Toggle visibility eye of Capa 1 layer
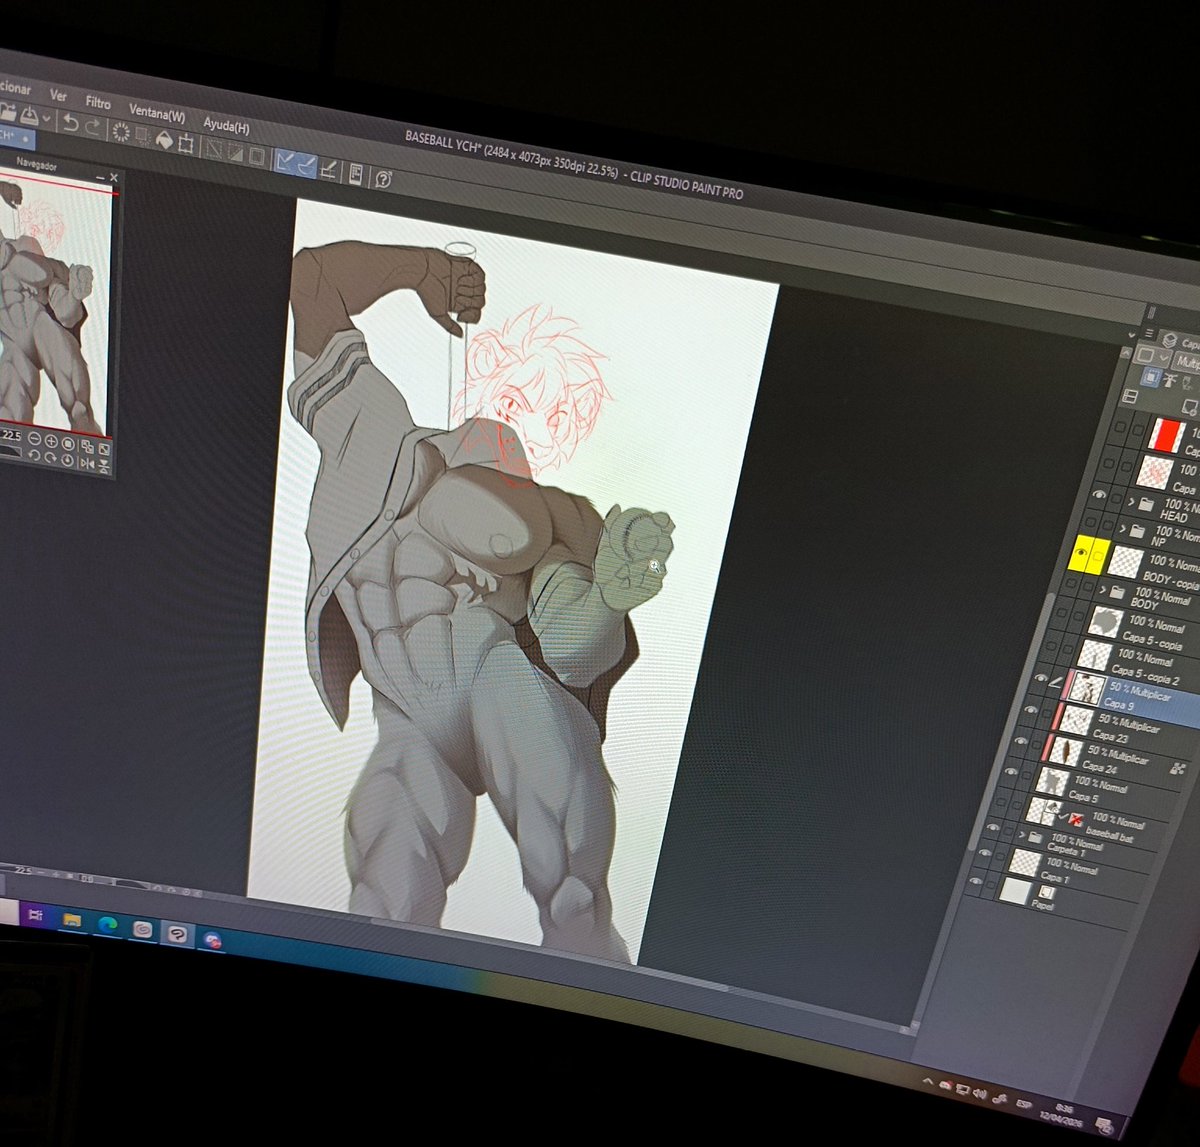 (x=985, y=853)
